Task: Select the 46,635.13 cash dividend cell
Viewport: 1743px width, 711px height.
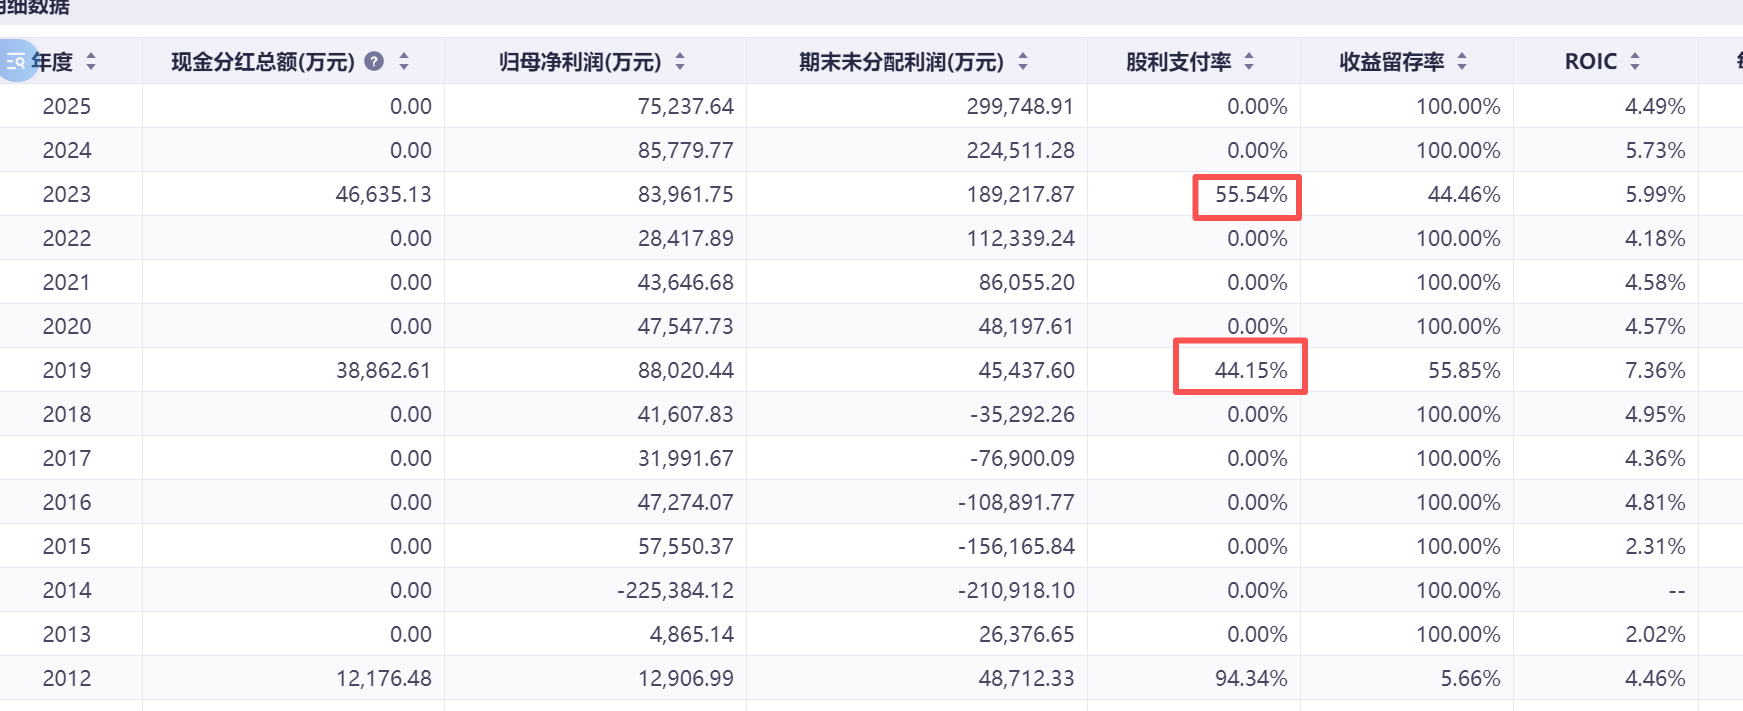Action: click(x=383, y=194)
